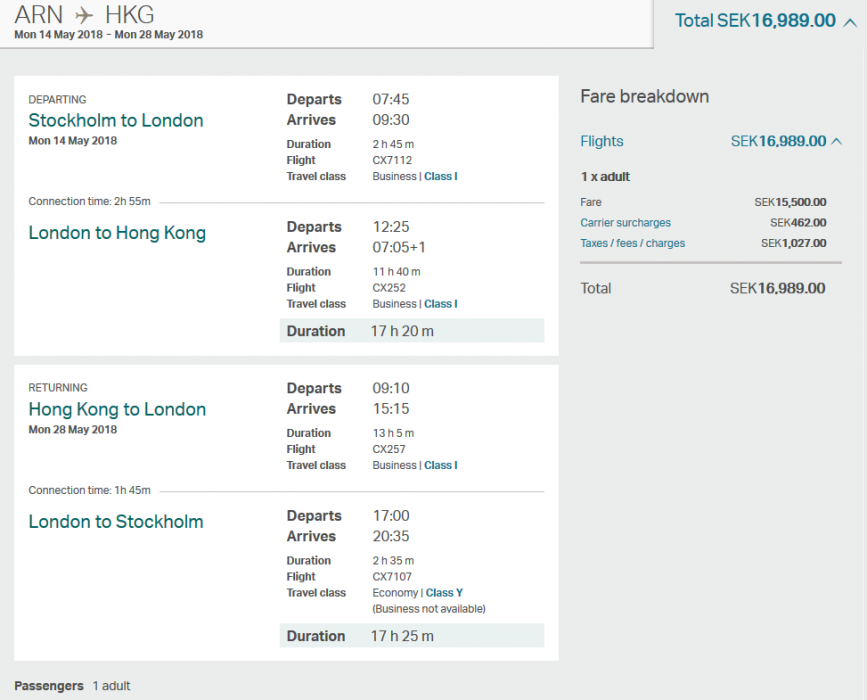Click the Mon 14 May – 28 May date range
Viewport: 867px width, 700px height.
108,35
